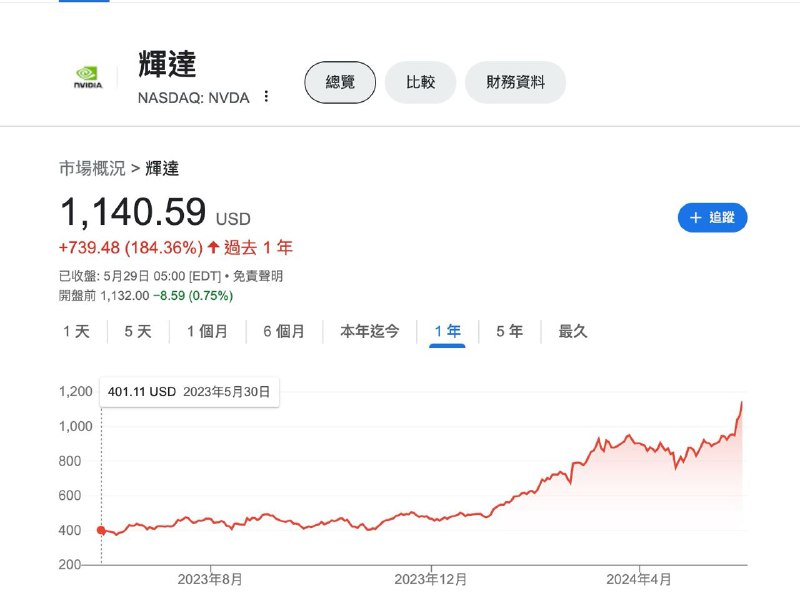The height and width of the screenshot is (601, 800).
Task: Switch to the 比較 compare tab
Action: tap(420, 82)
